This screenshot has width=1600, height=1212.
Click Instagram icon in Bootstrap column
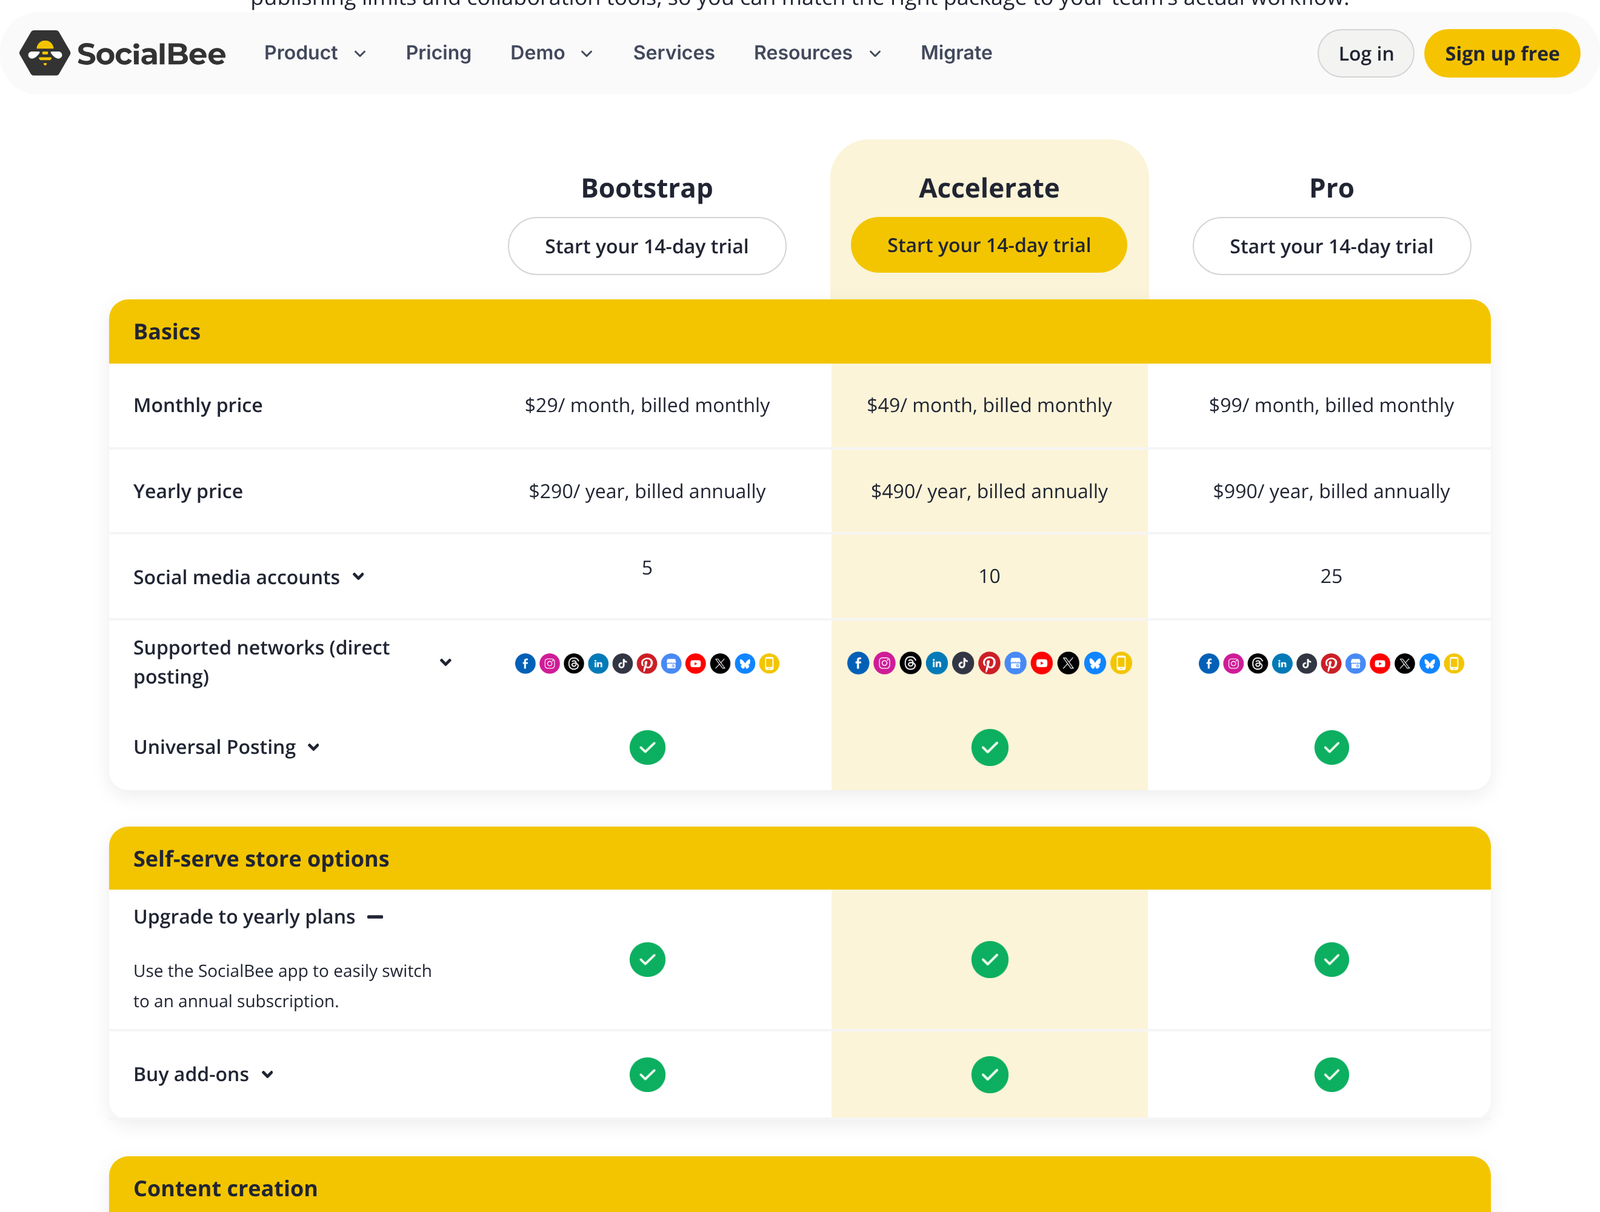(x=550, y=663)
